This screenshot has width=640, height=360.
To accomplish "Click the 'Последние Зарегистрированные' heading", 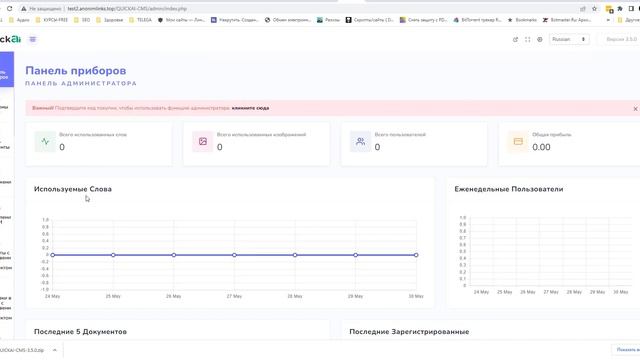I will (409, 332).
